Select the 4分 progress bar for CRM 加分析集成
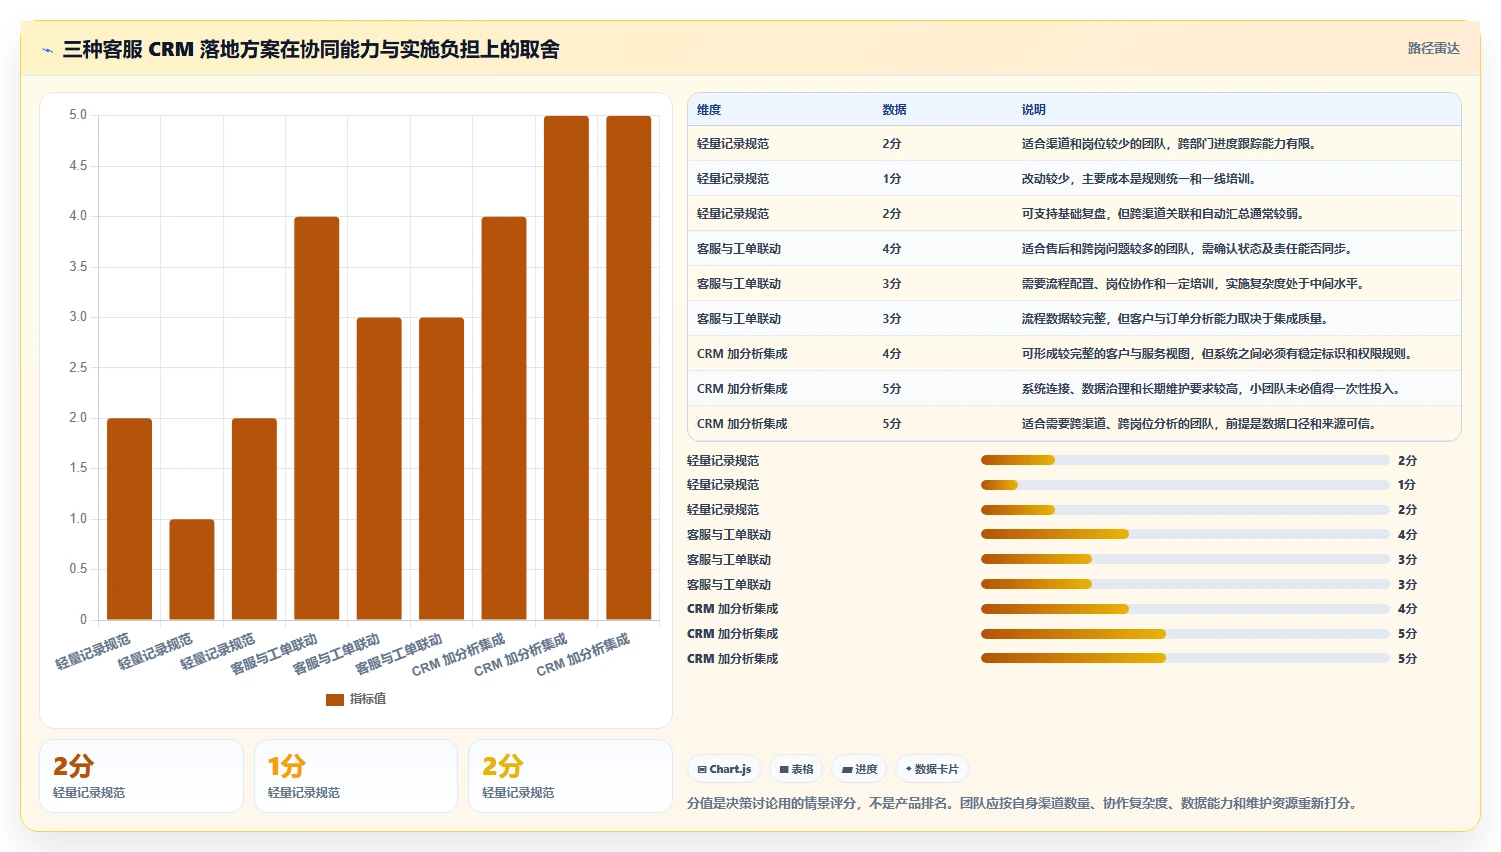Viewport: 1501px width, 852px height. click(x=1185, y=609)
